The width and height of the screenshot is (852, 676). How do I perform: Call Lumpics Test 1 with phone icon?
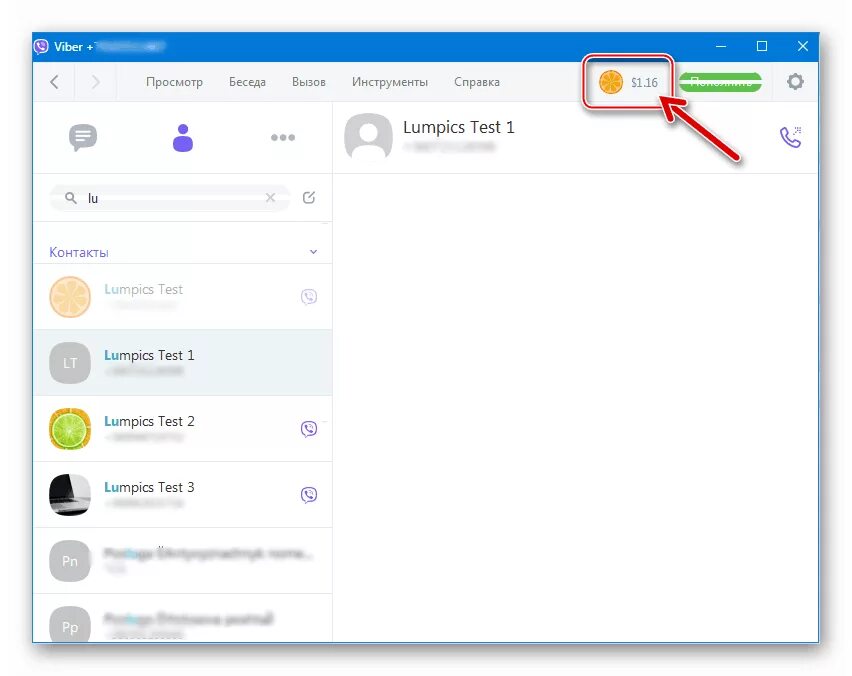pyautogui.click(x=791, y=137)
